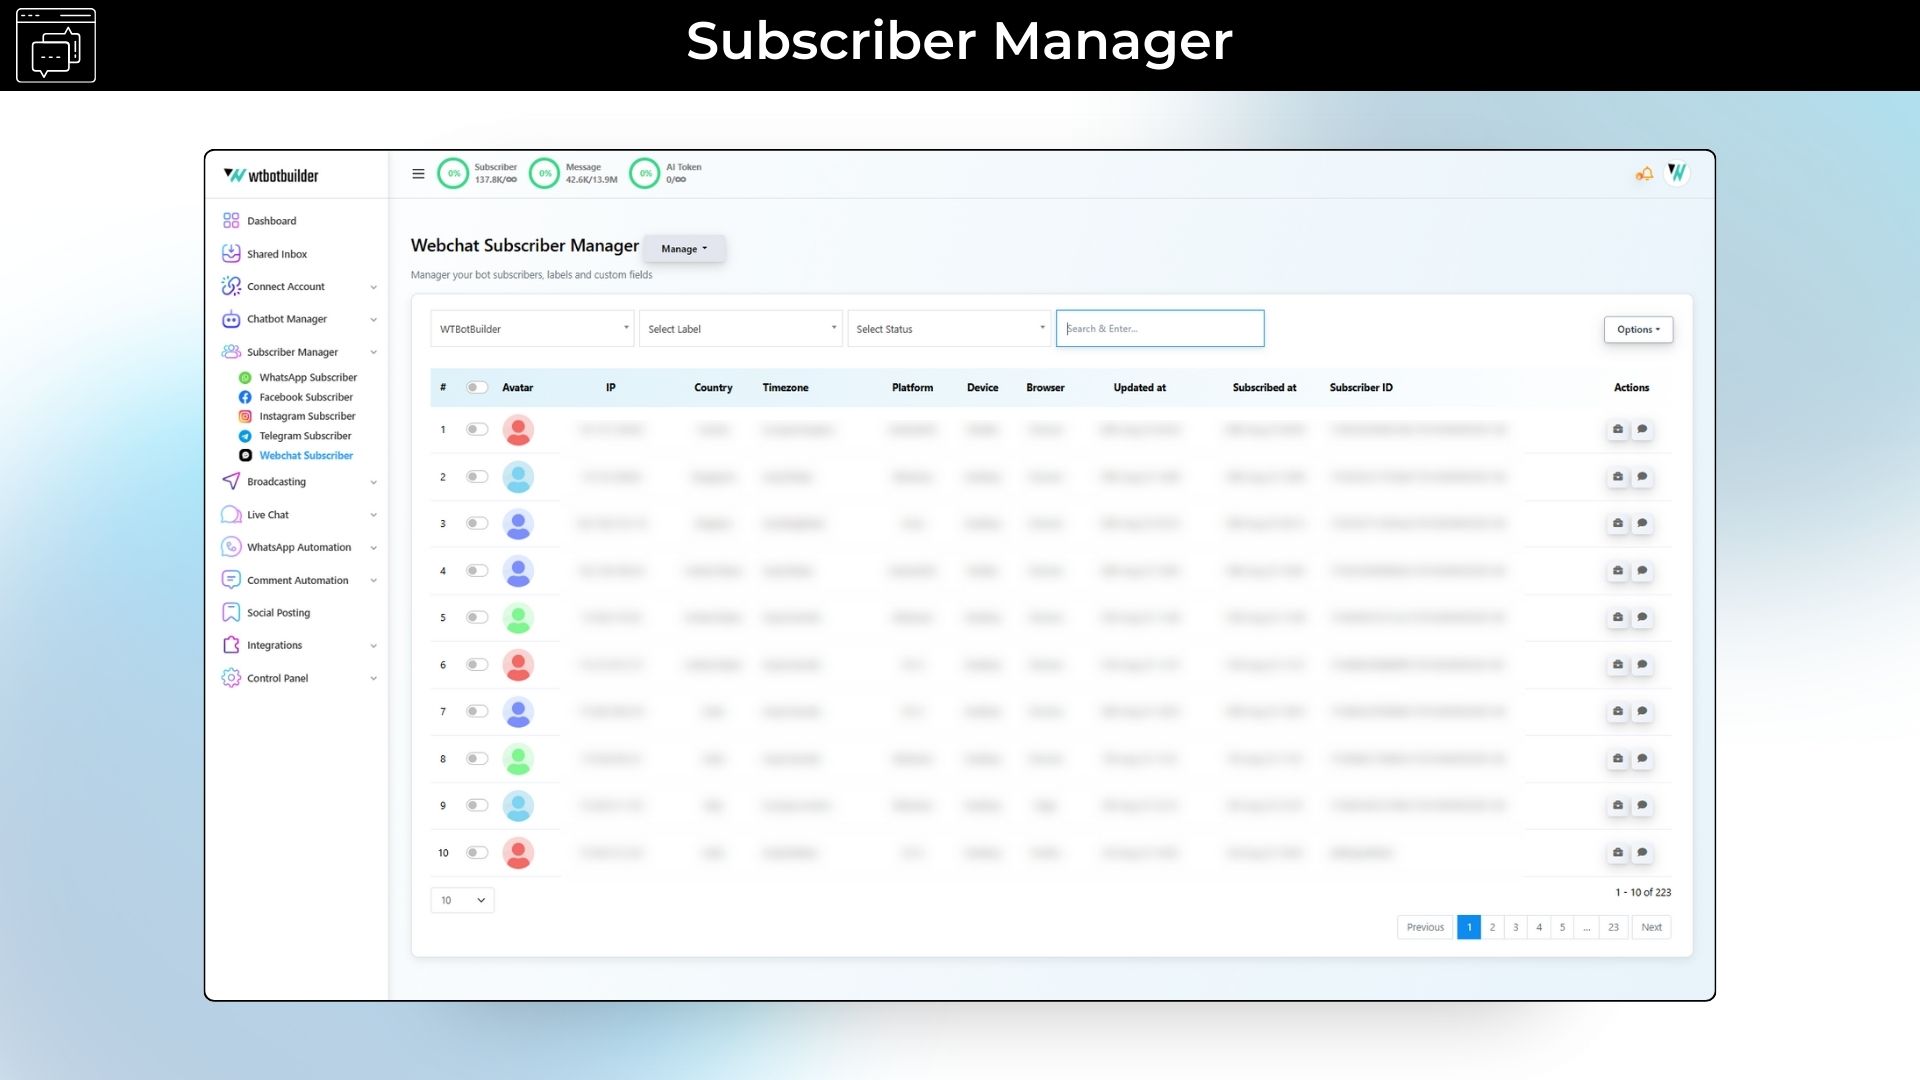Open the Broadcasting menu in sidebar

(x=277, y=481)
